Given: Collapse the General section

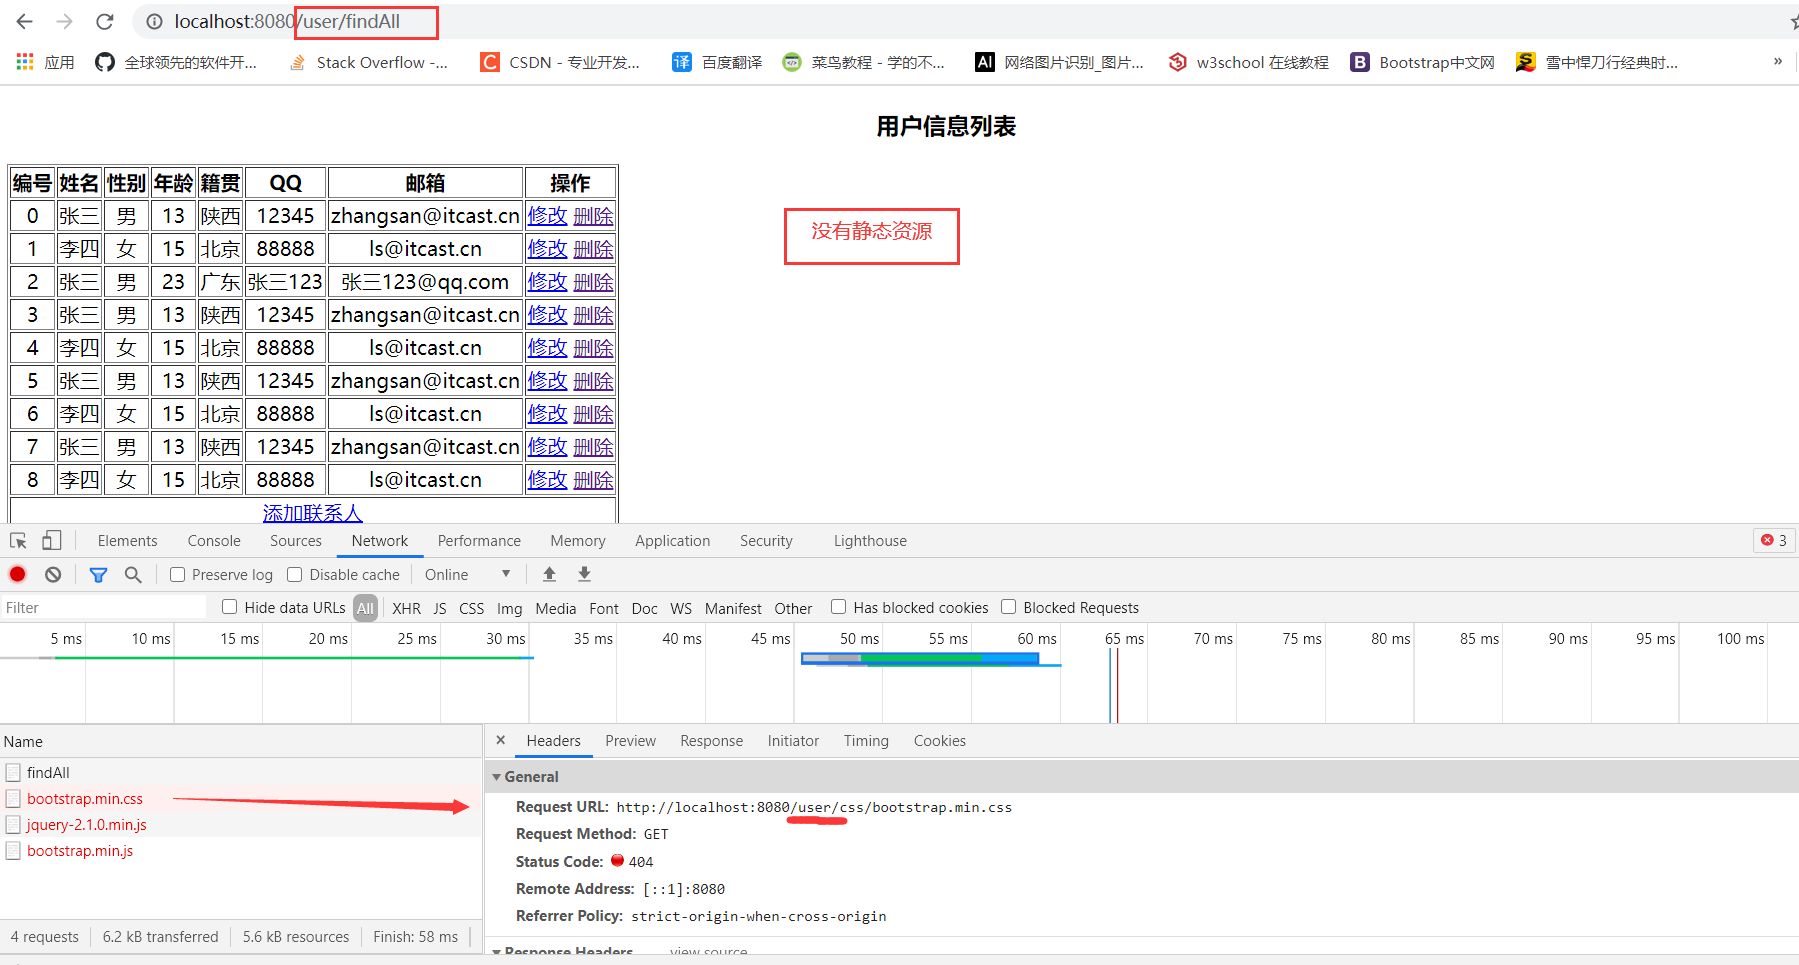Looking at the screenshot, I should pyautogui.click(x=497, y=777).
